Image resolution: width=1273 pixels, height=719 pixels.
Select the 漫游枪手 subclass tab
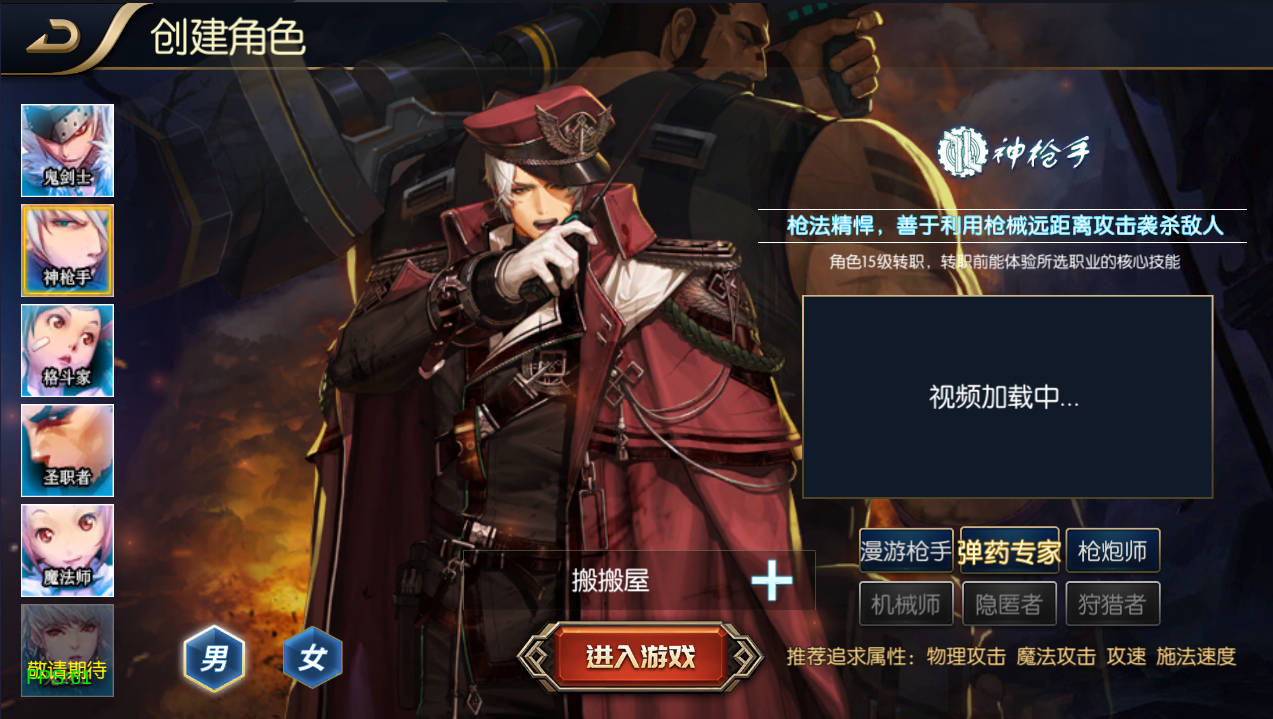[906, 551]
